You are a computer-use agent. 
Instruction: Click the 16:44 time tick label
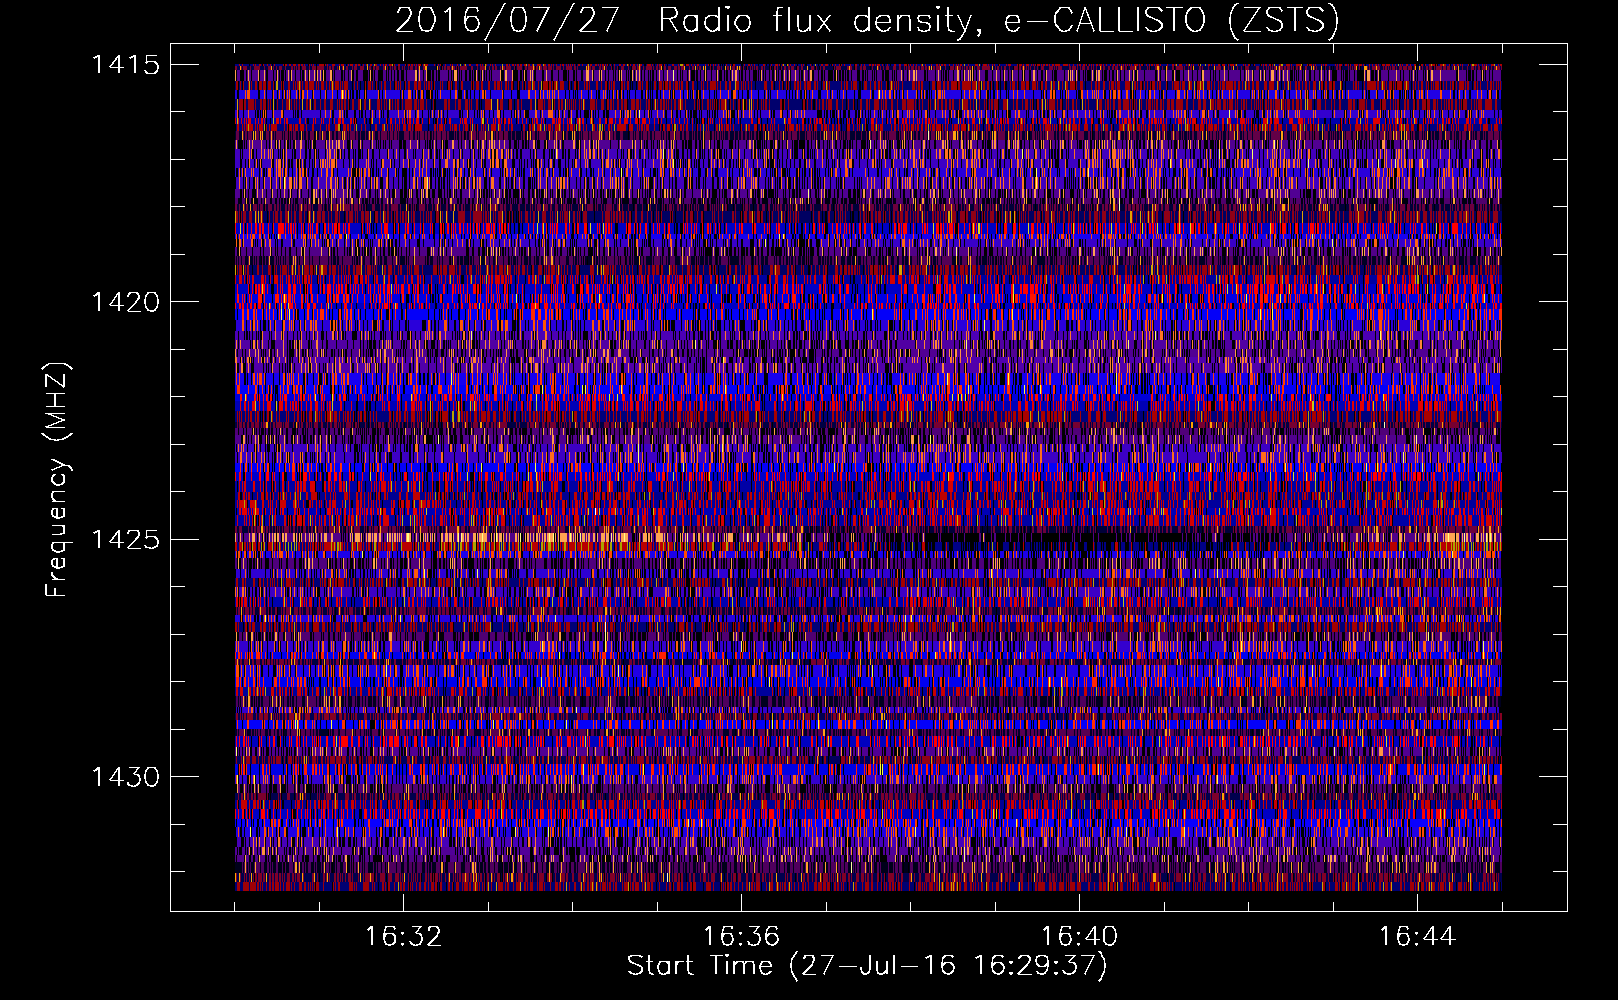click(x=1417, y=937)
